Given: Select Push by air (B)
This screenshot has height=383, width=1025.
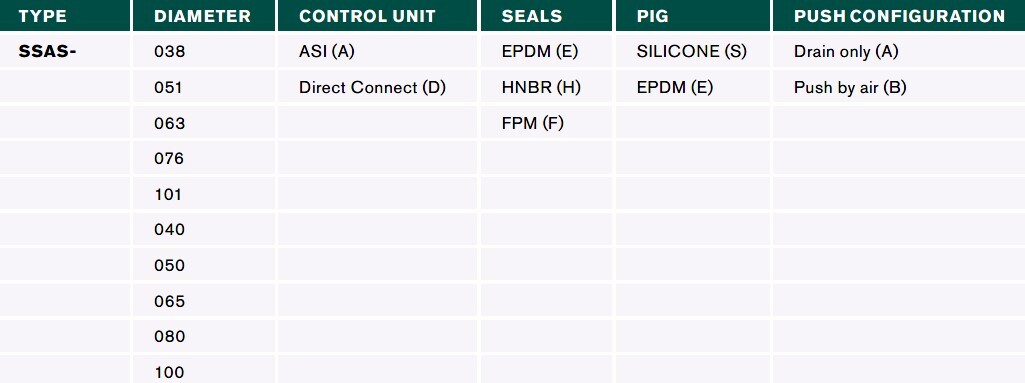Looking at the screenshot, I should pyautogui.click(x=850, y=88).
